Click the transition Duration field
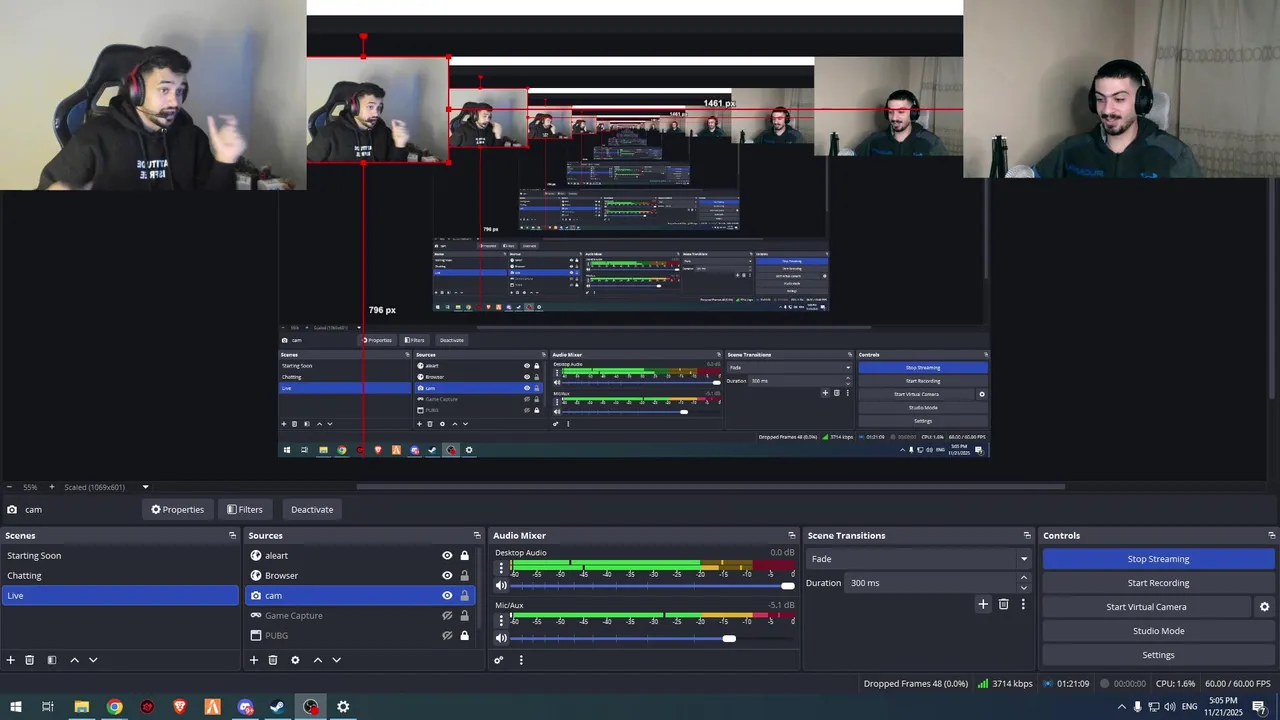The width and height of the screenshot is (1280, 720). coord(930,583)
